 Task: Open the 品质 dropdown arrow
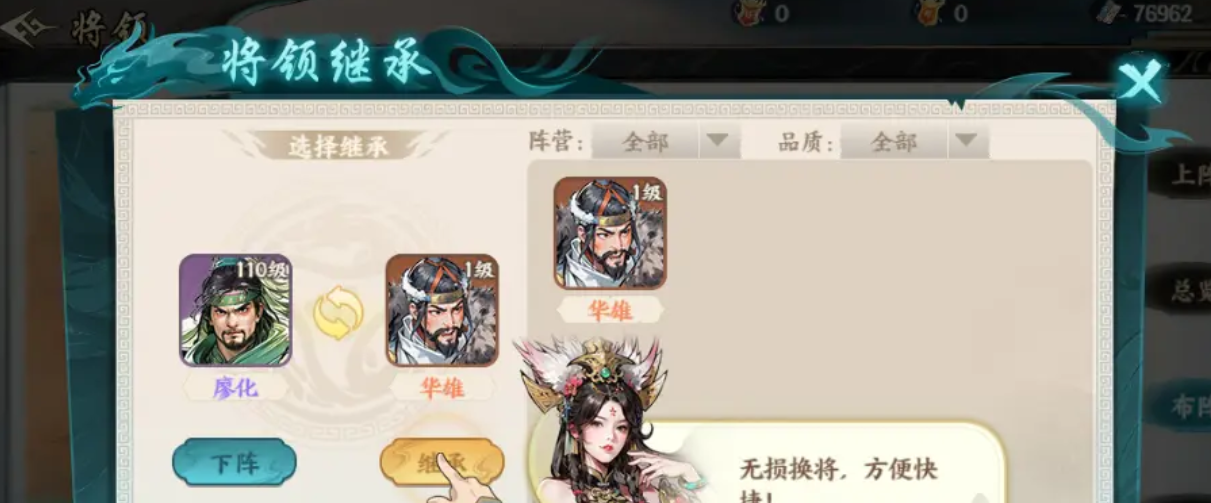[964, 141]
